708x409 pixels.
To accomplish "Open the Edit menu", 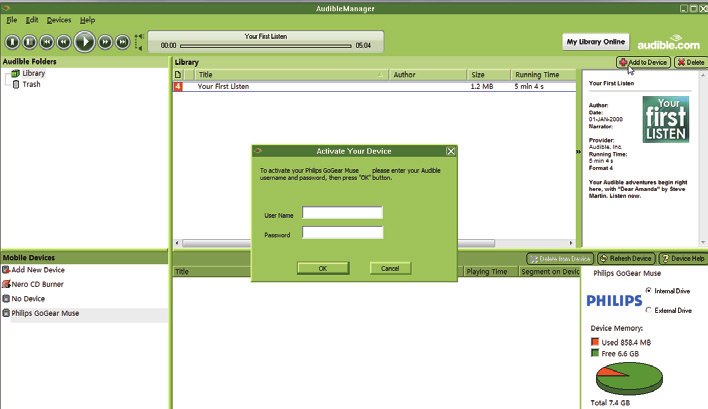I will click(32, 20).
